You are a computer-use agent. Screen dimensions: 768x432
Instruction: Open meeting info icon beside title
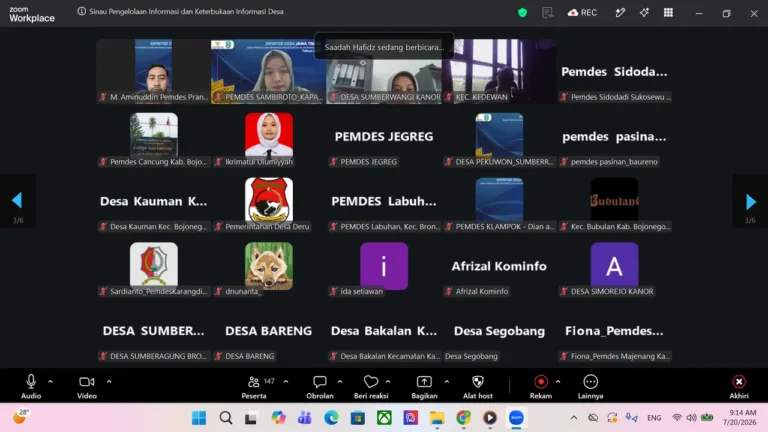coord(81,11)
